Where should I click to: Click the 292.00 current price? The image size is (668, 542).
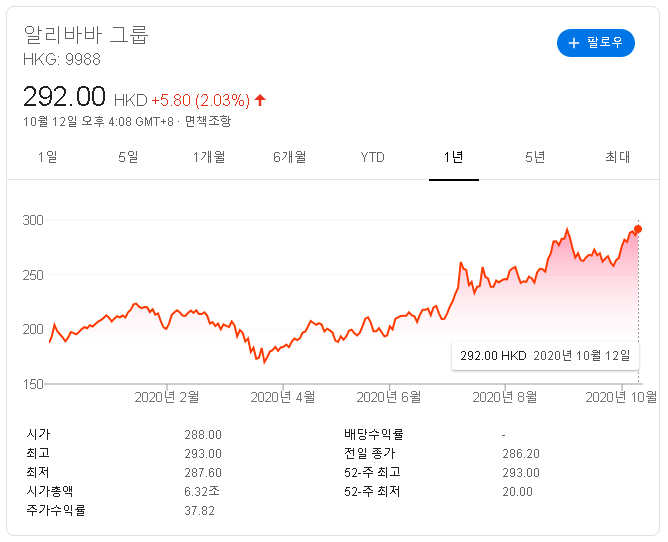[x=64, y=96]
